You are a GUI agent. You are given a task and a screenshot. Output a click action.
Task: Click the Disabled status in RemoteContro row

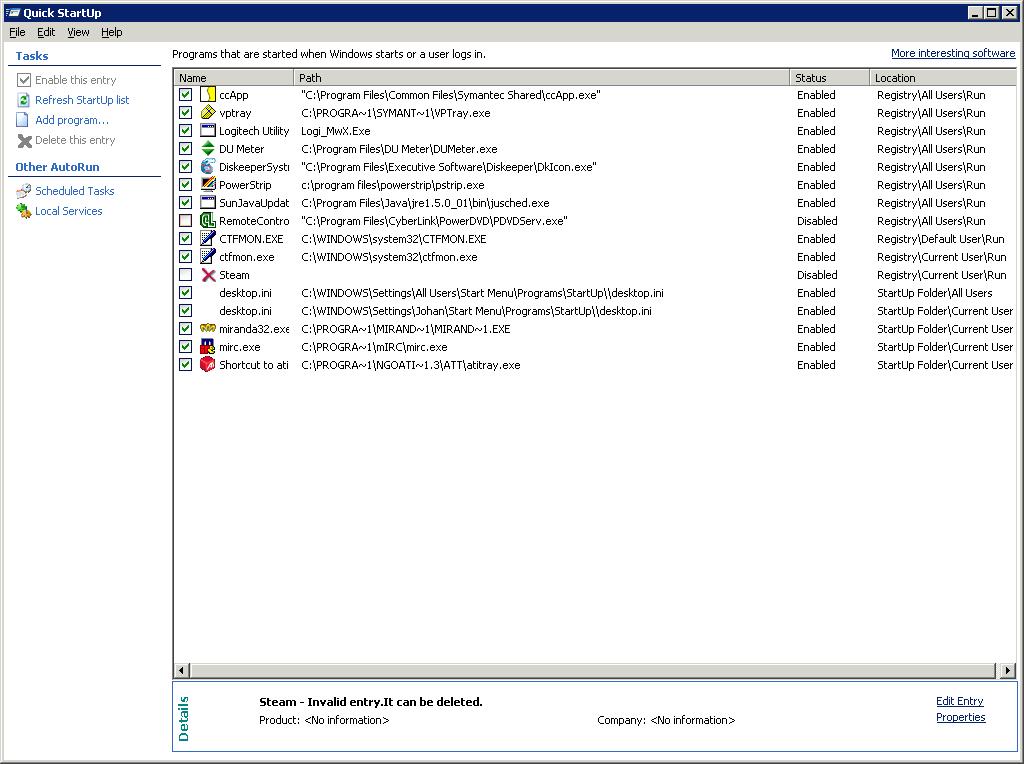pyautogui.click(x=817, y=221)
